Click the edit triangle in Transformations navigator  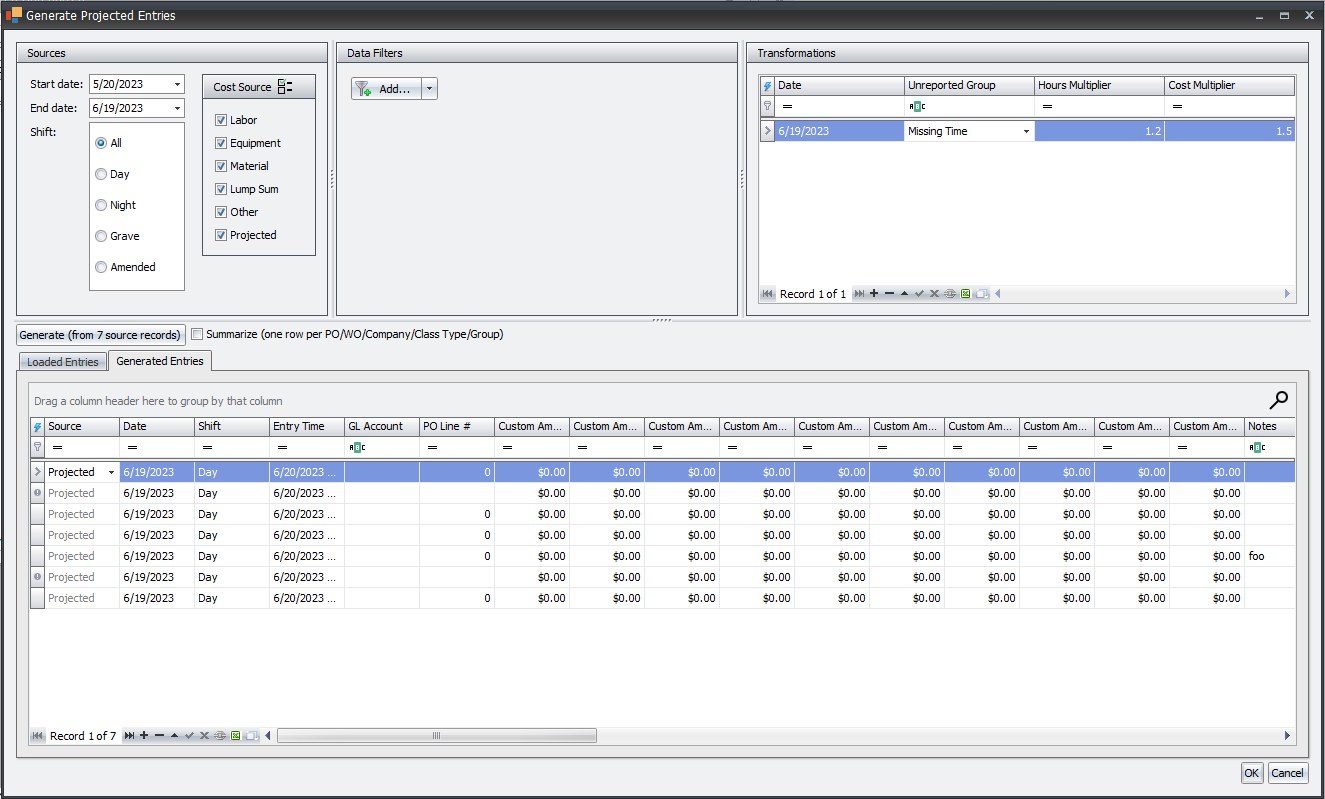pos(904,294)
